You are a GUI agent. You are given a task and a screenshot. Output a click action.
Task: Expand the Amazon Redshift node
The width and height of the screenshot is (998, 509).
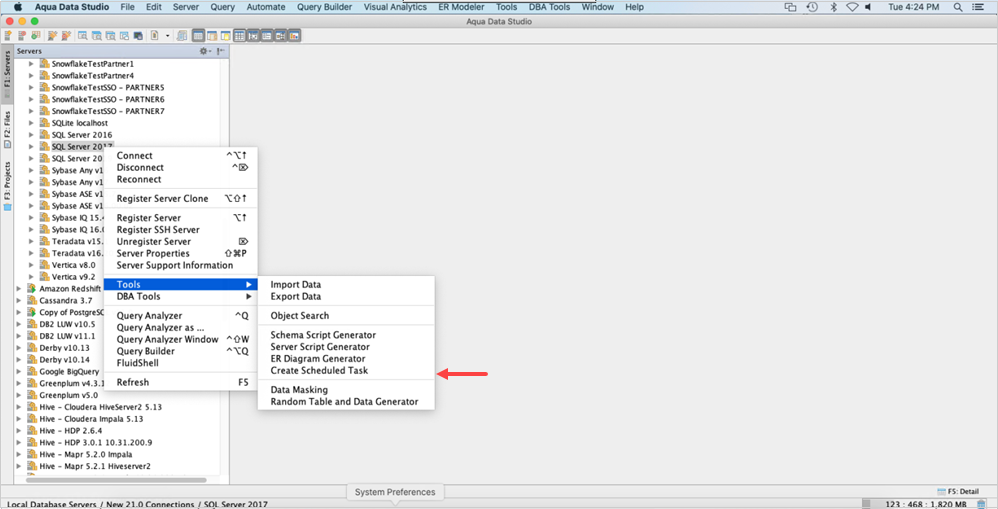coord(19,289)
